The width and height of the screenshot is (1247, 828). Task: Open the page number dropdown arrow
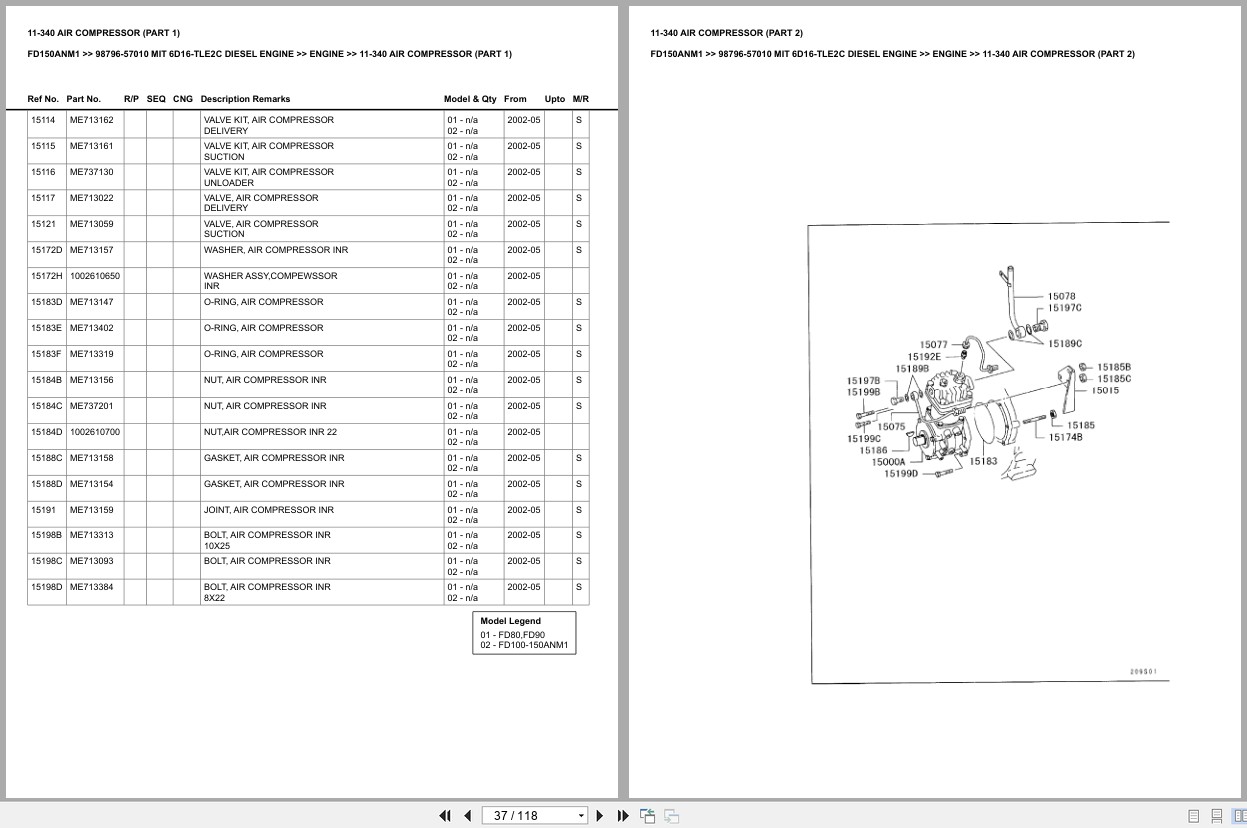coord(581,816)
